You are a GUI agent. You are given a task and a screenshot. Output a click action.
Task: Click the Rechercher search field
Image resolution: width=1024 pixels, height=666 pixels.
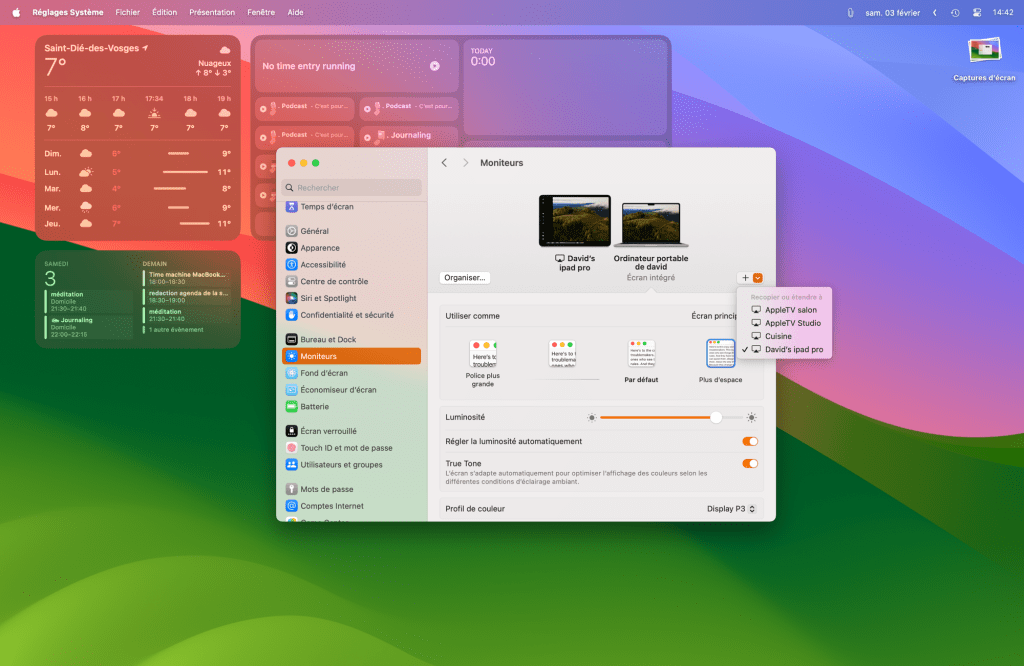click(x=352, y=188)
